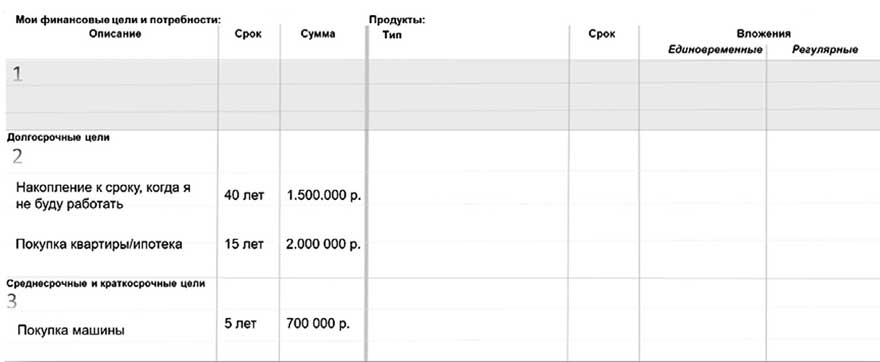
Task: Select the 'Описание' column header
Action: click(x=114, y=34)
